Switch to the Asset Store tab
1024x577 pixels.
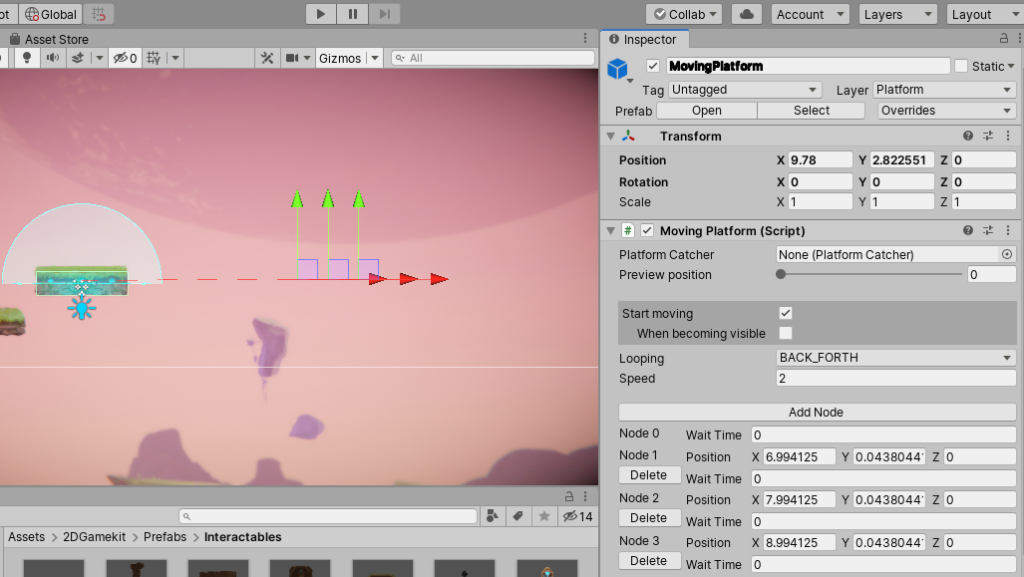tap(56, 39)
